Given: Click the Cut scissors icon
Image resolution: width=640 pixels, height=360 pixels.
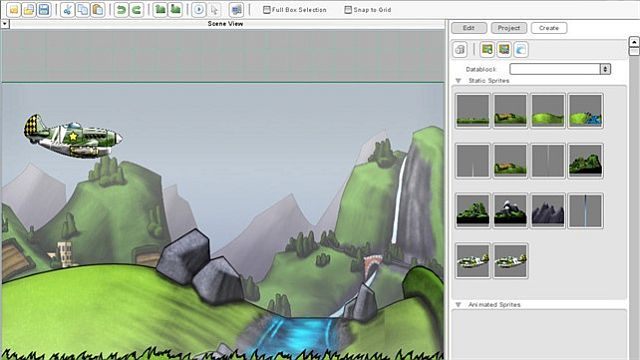Looking at the screenshot, I should [x=67, y=9].
